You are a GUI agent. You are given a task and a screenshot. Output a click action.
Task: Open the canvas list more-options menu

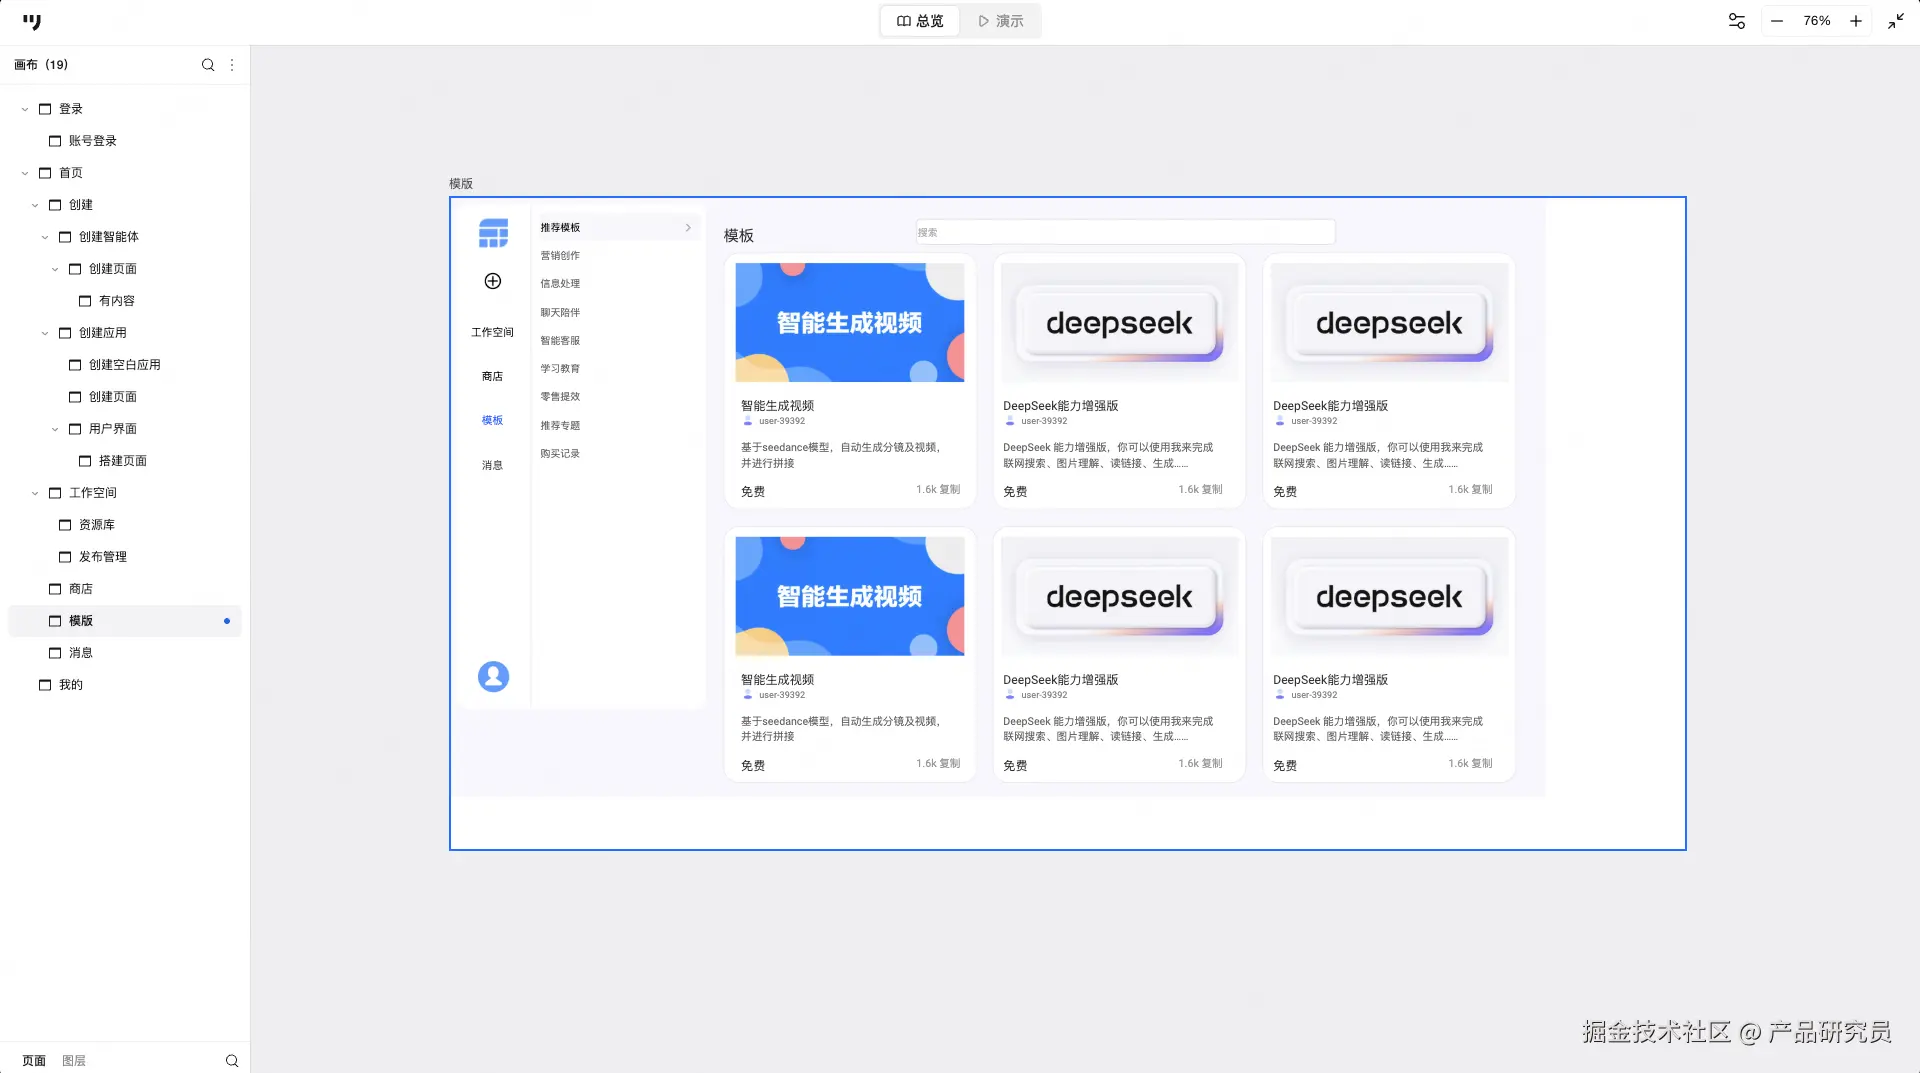pyautogui.click(x=232, y=65)
